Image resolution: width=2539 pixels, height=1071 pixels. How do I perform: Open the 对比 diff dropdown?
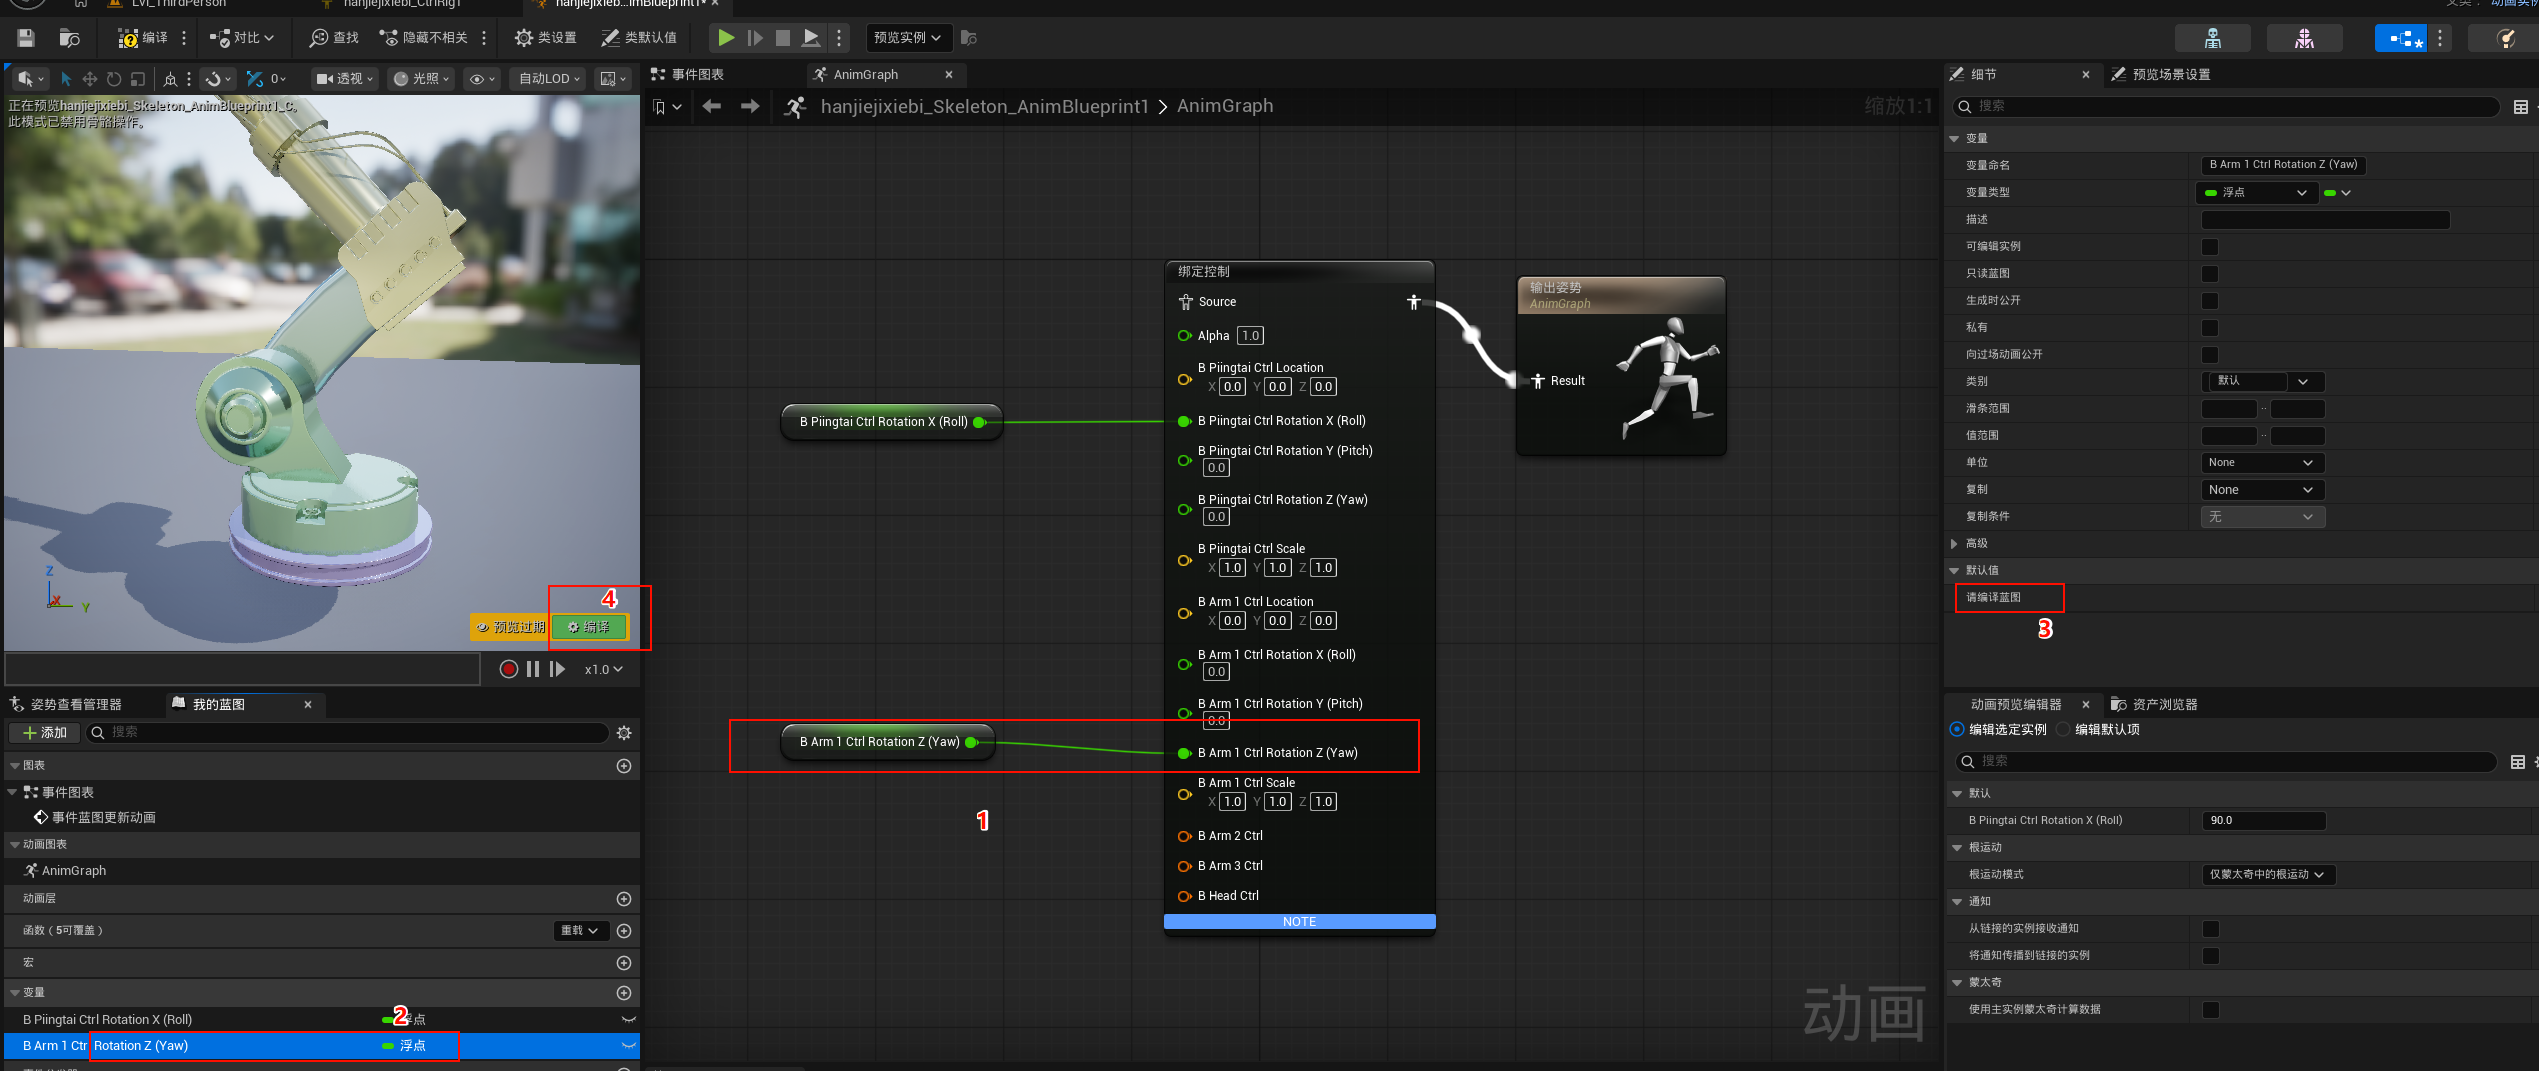coord(240,38)
